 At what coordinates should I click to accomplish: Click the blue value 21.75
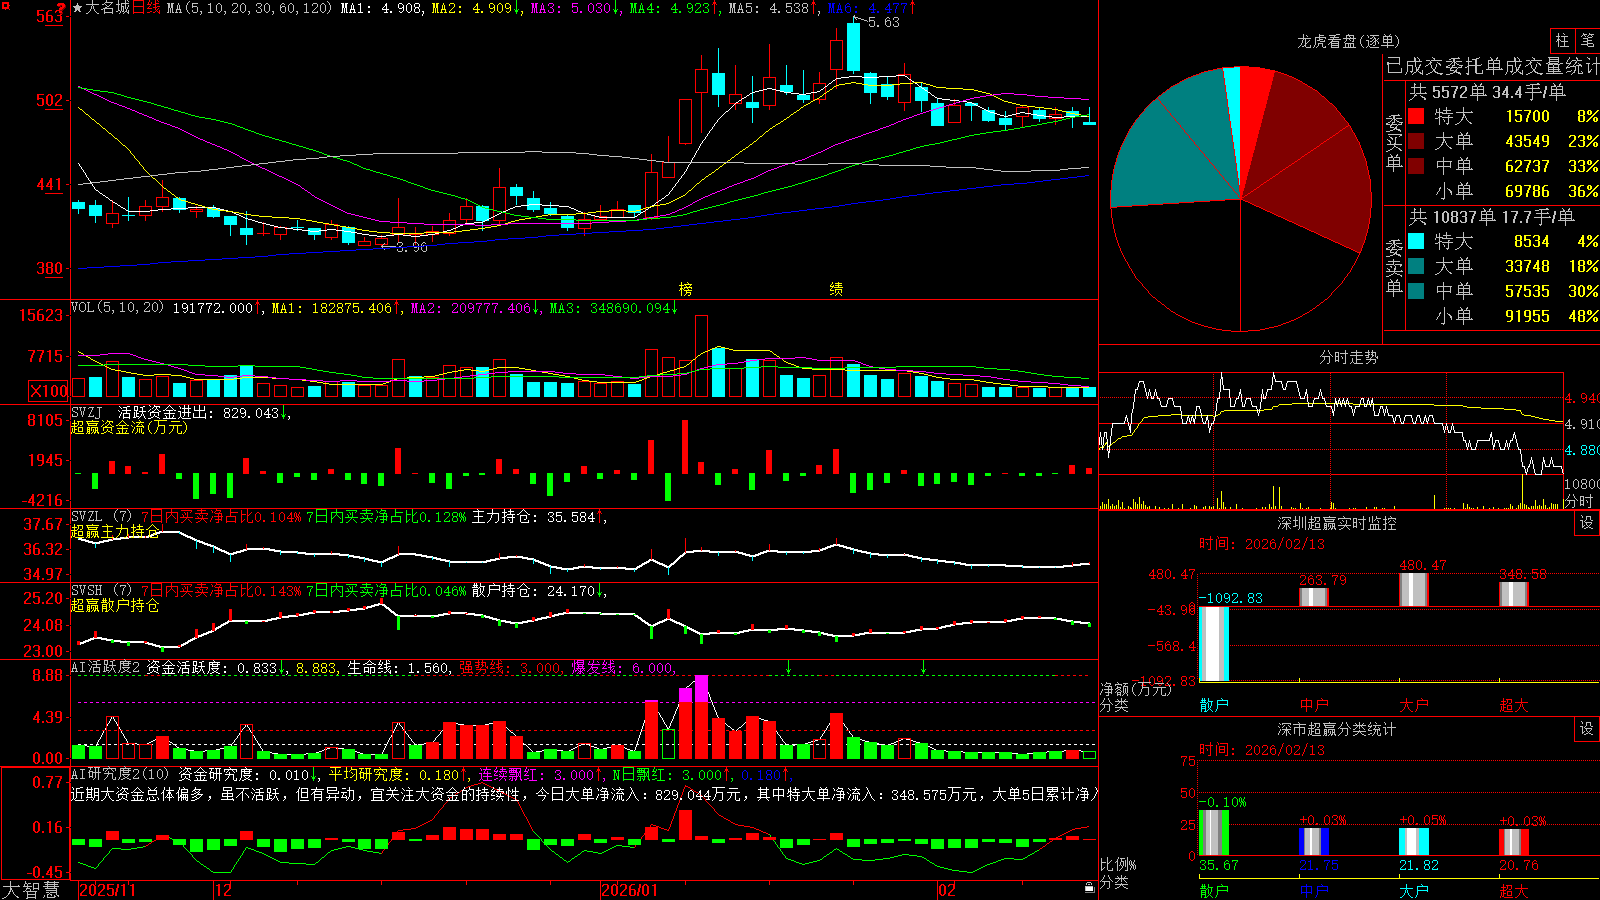click(1319, 865)
